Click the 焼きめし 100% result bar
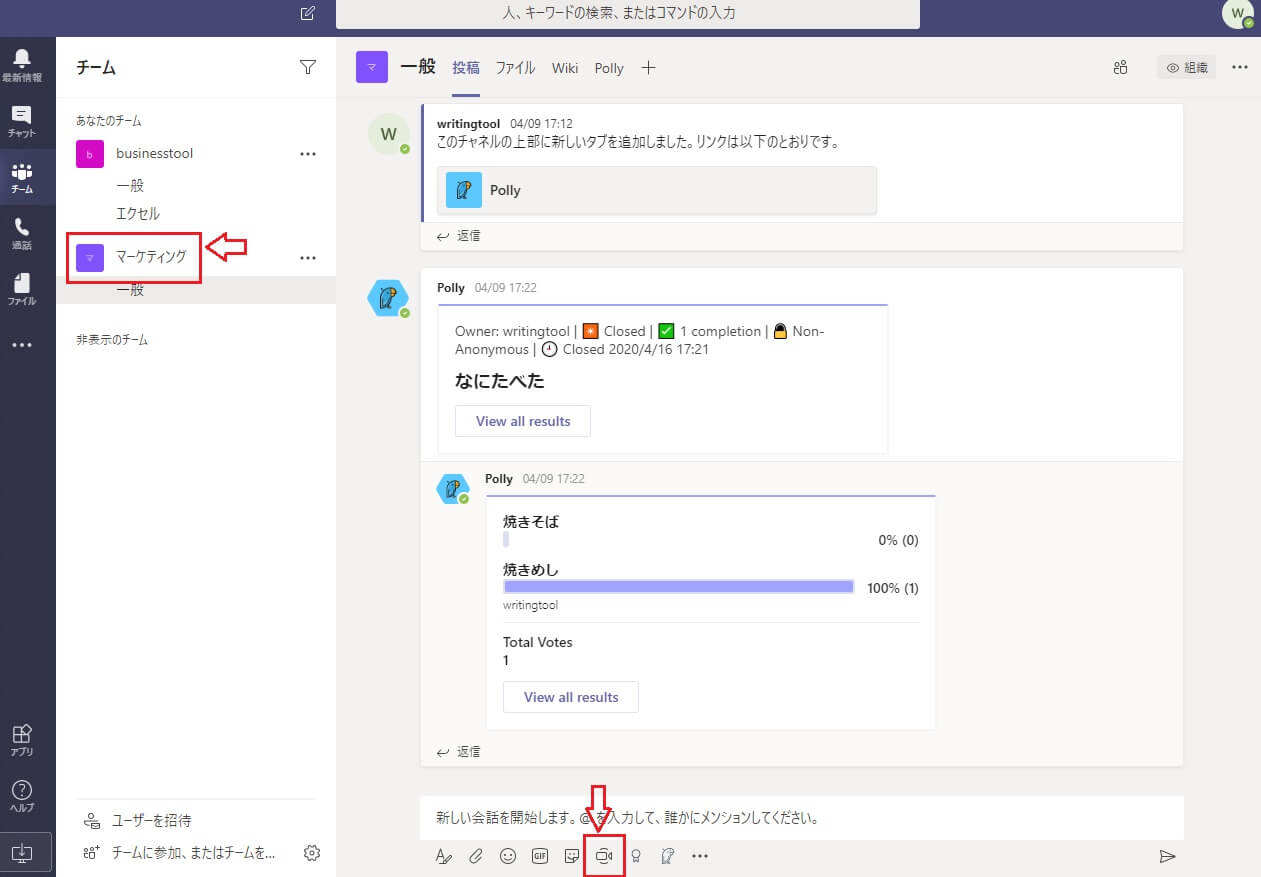1261x877 pixels. pyautogui.click(x=678, y=587)
